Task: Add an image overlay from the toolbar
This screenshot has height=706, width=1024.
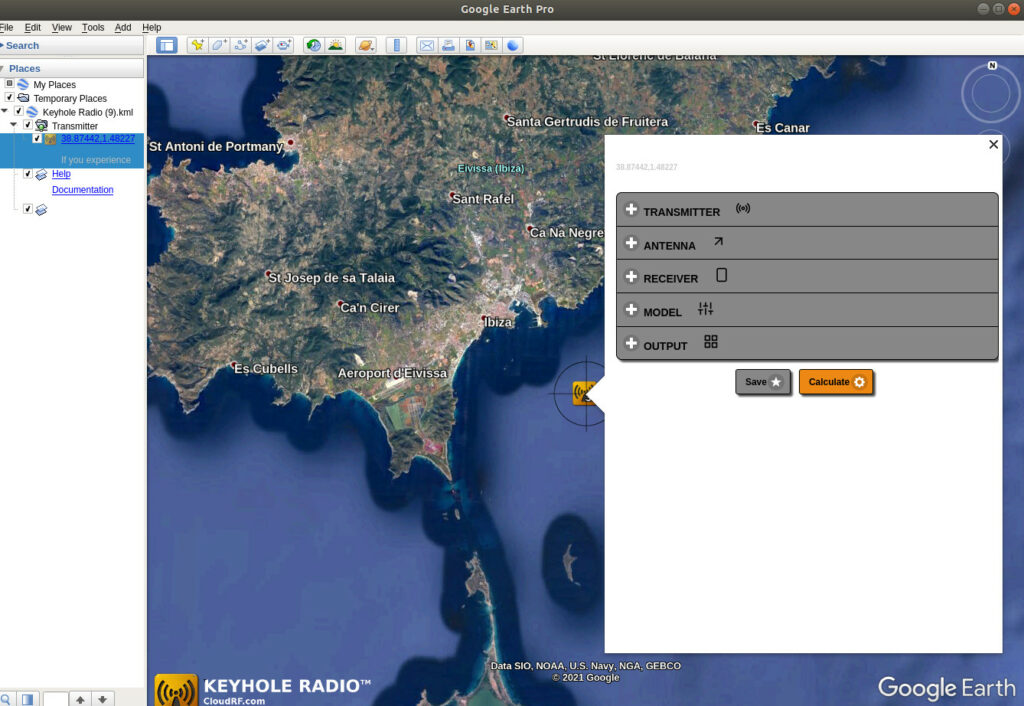Action: coord(262,45)
